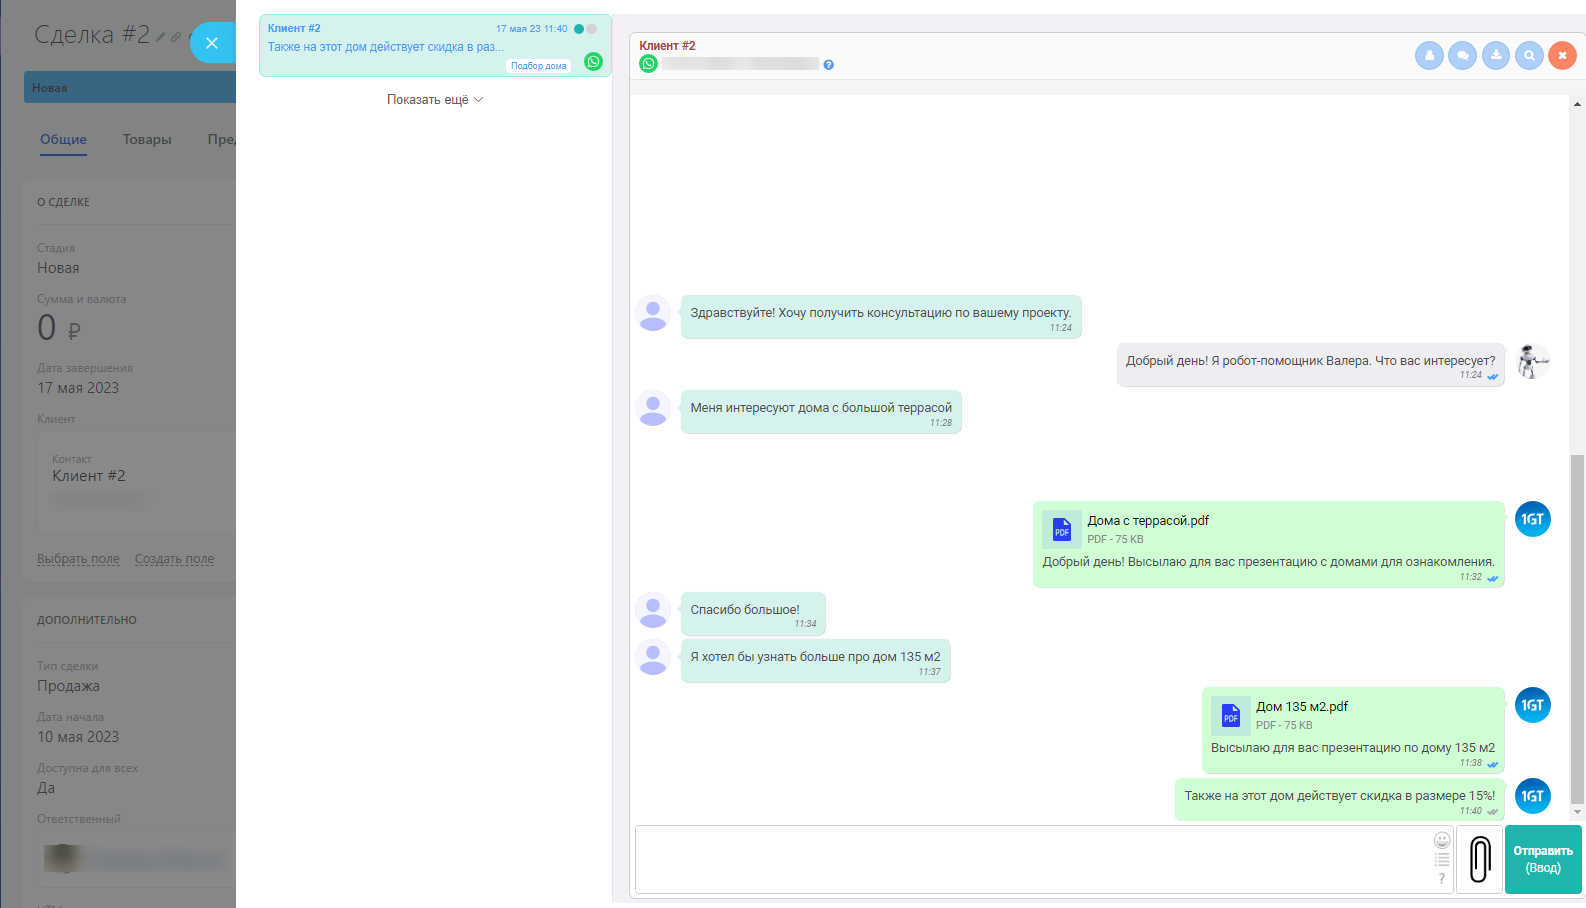Click the client avatar beside the дома с большой террасой message
The width and height of the screenshot is (1586, 908).
point(653,408)
